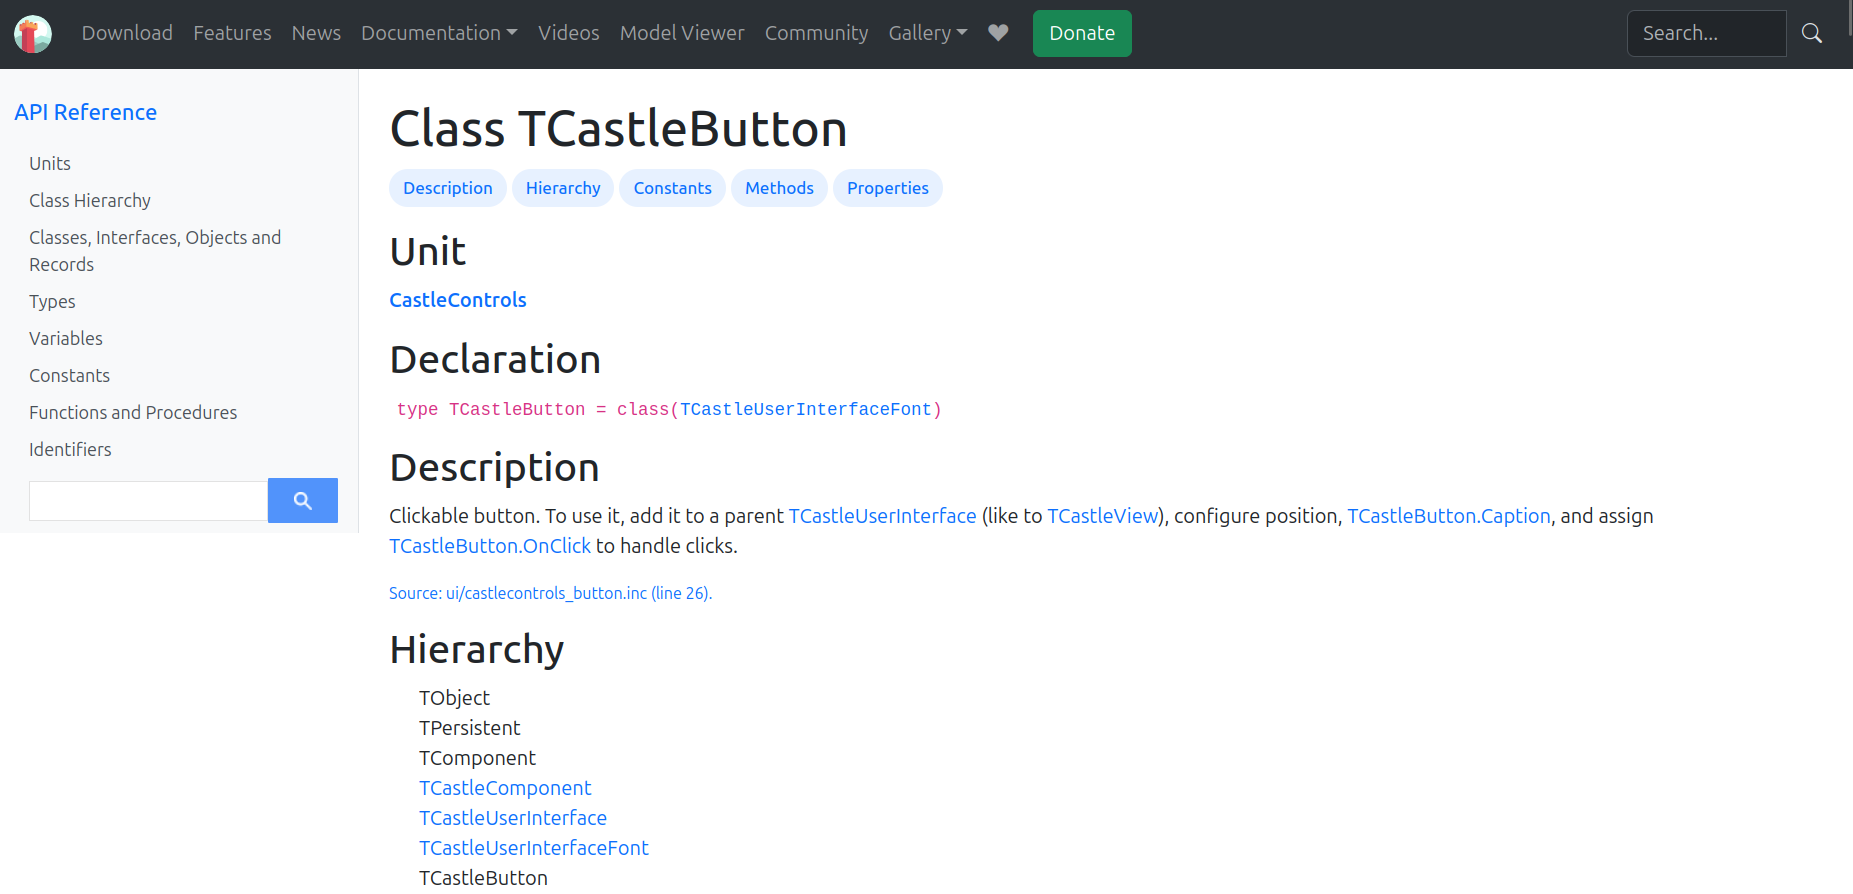1853x894 pixels.
Task: Click the sidebar API search input box
Action: pos(148,501)
